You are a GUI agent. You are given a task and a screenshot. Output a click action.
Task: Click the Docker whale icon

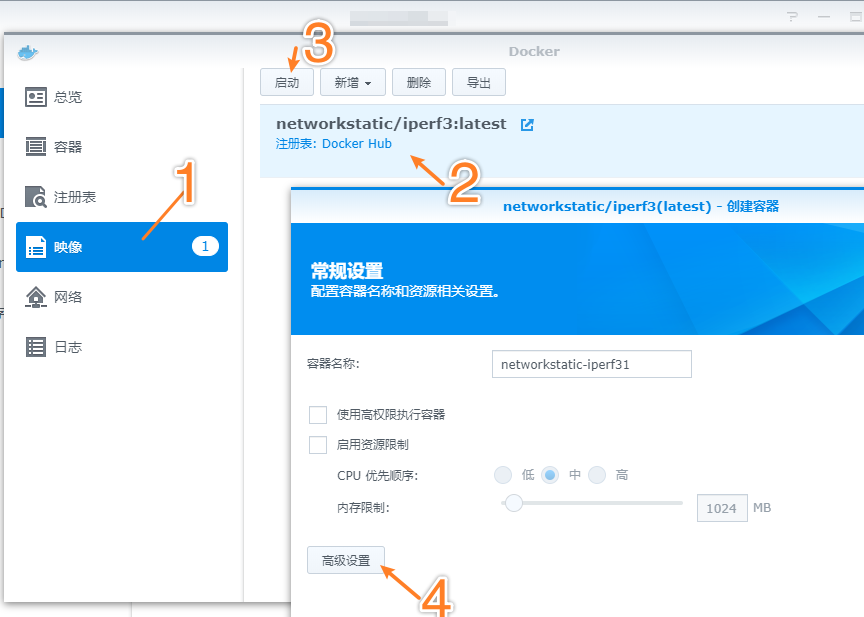[28, 52]
